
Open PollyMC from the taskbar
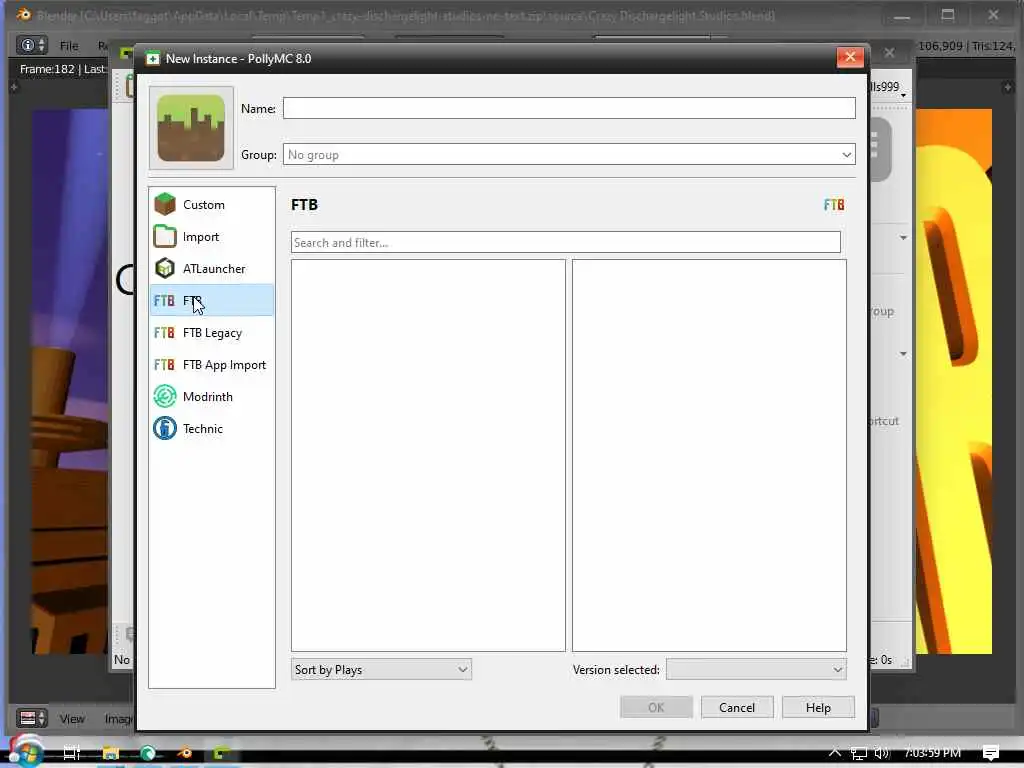point(222,753)
